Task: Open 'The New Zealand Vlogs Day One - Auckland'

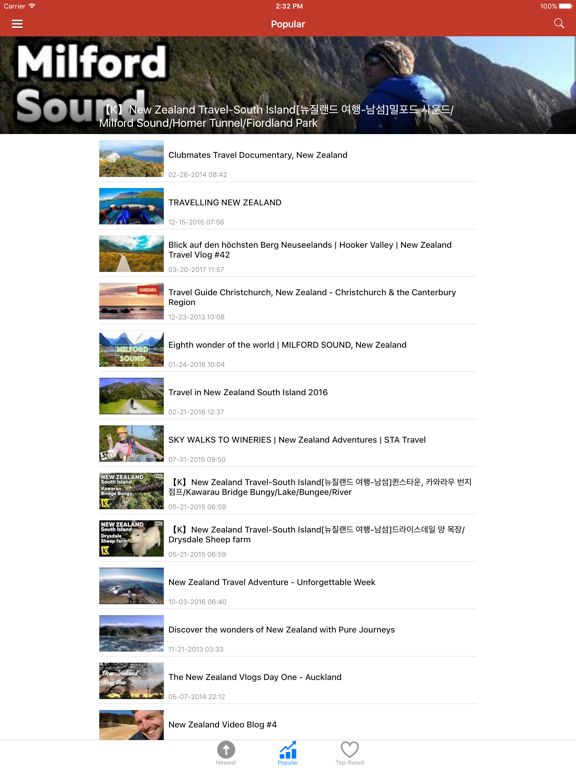Action: 255,677
